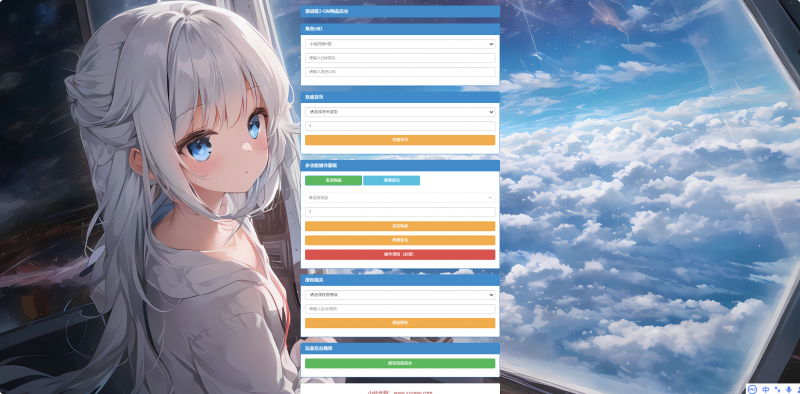Click the orange add authorization button
The image size is (800, 394).
(400, 323)
